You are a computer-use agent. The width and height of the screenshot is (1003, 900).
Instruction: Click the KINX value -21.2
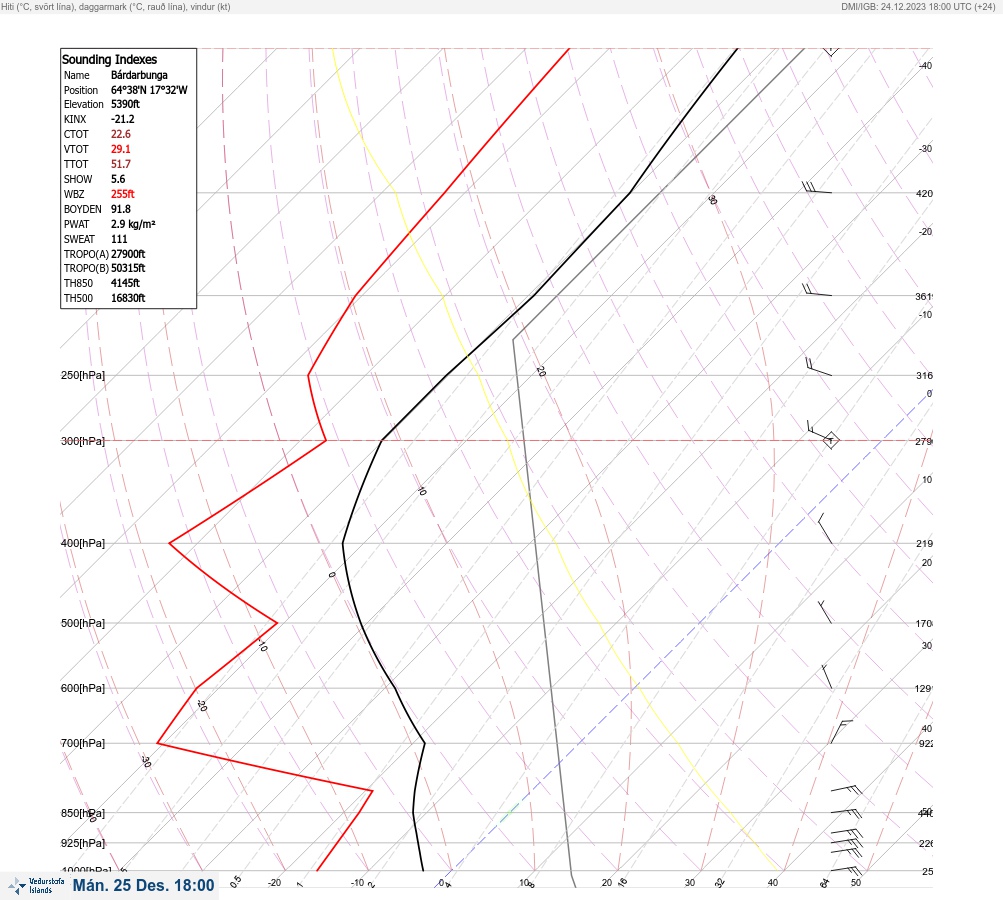tap(122, 119)
